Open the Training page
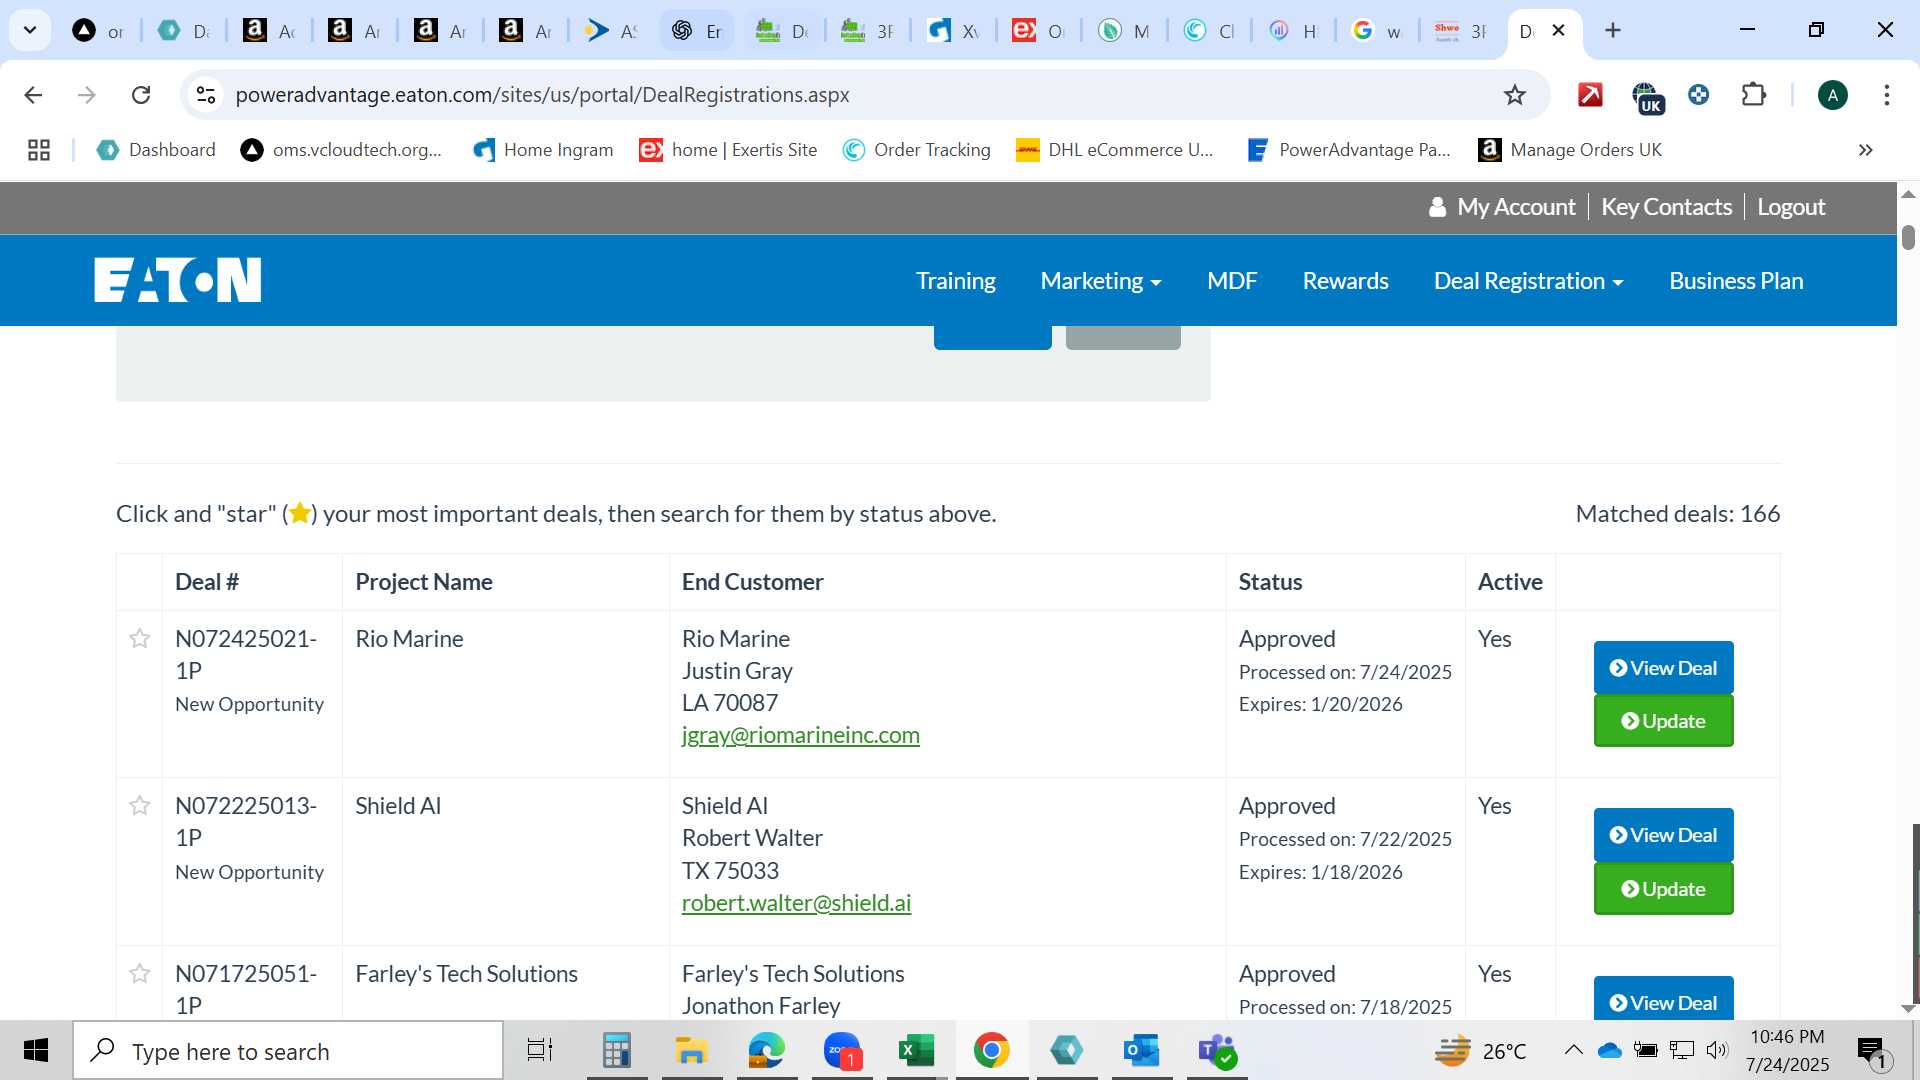1920x1080 pixels. 956,281
